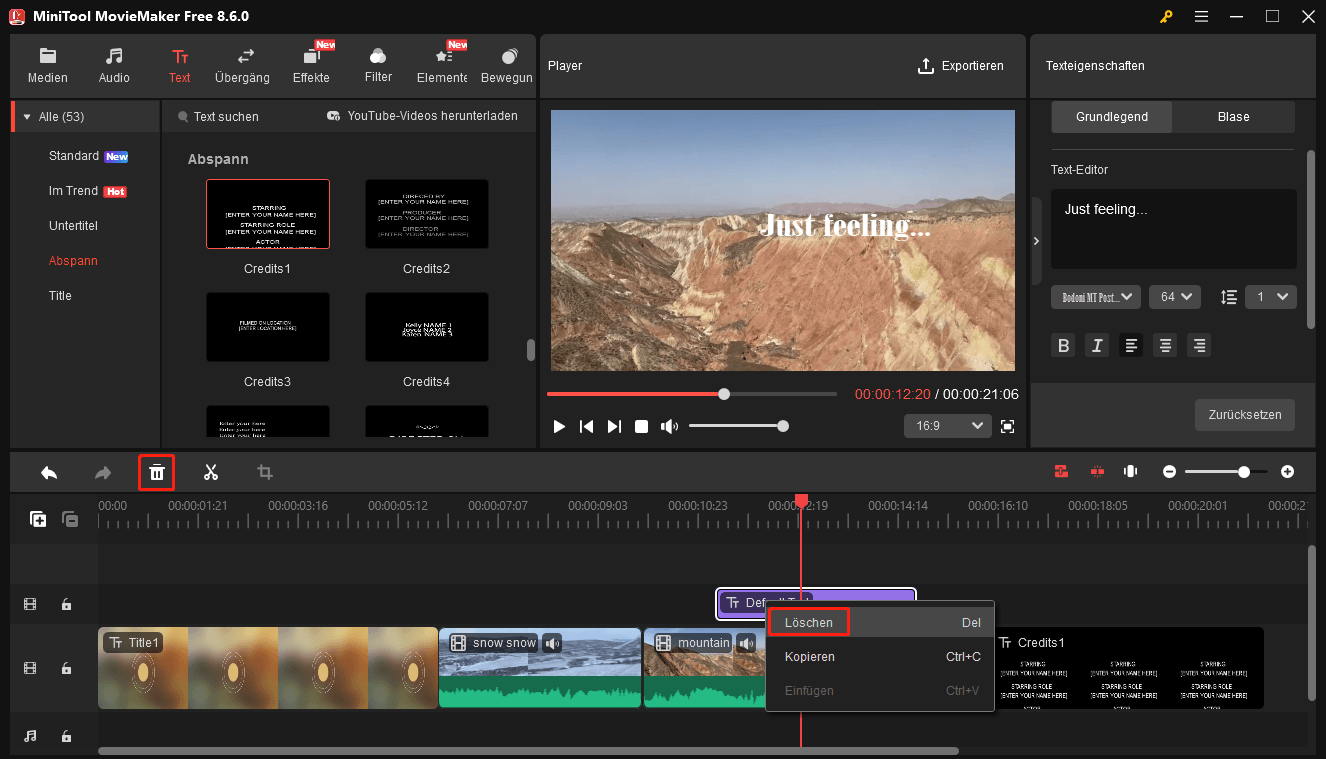Lock the video track with Title1
The image size is (1326, 759).
[x=66, y=668]
